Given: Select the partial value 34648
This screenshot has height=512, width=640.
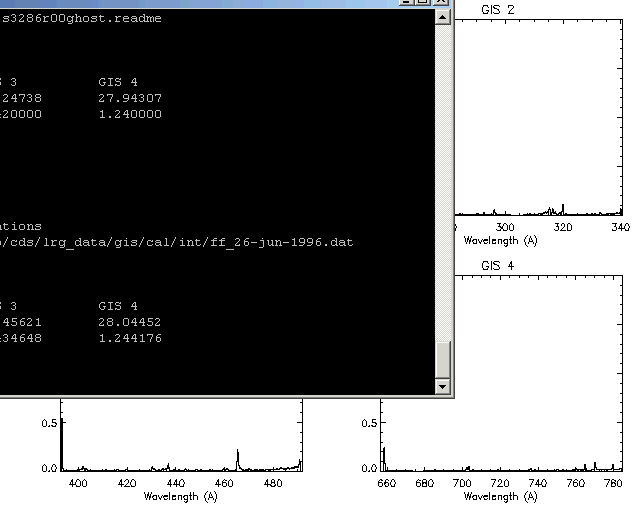Looking at the screenshot, I should point(22,338).
